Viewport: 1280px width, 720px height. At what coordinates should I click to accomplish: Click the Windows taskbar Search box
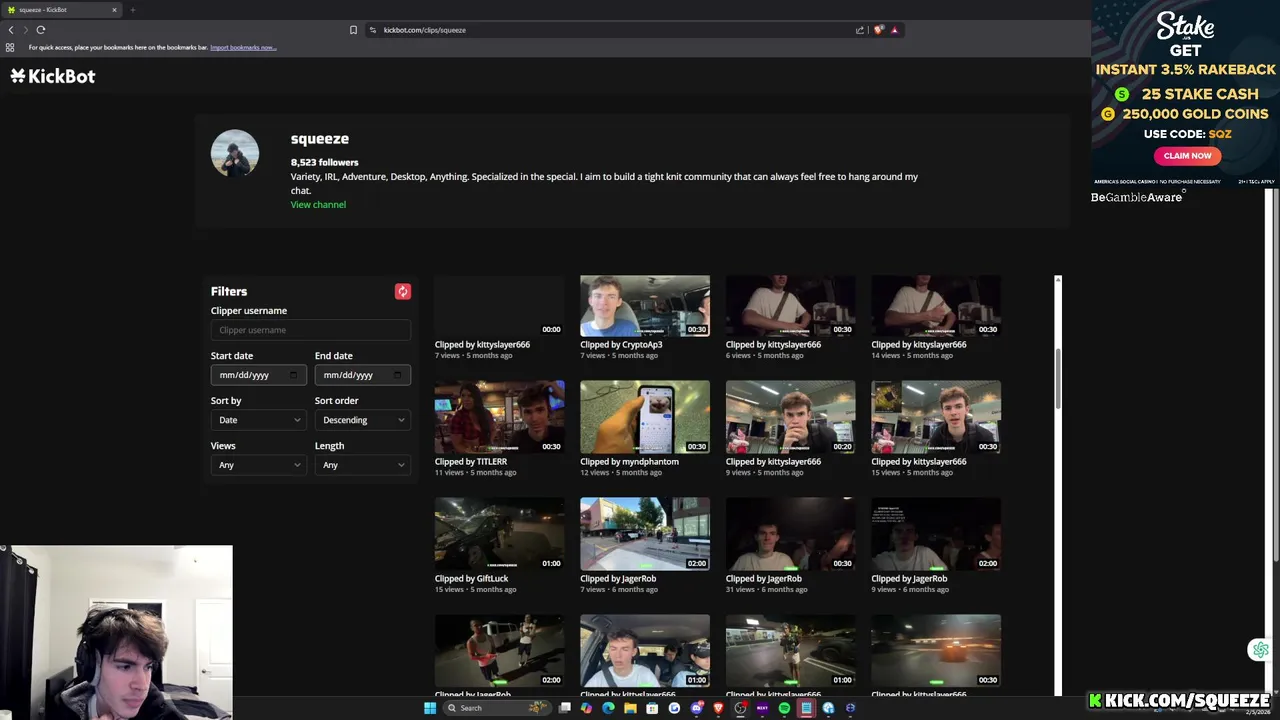(x=498, y=708)
